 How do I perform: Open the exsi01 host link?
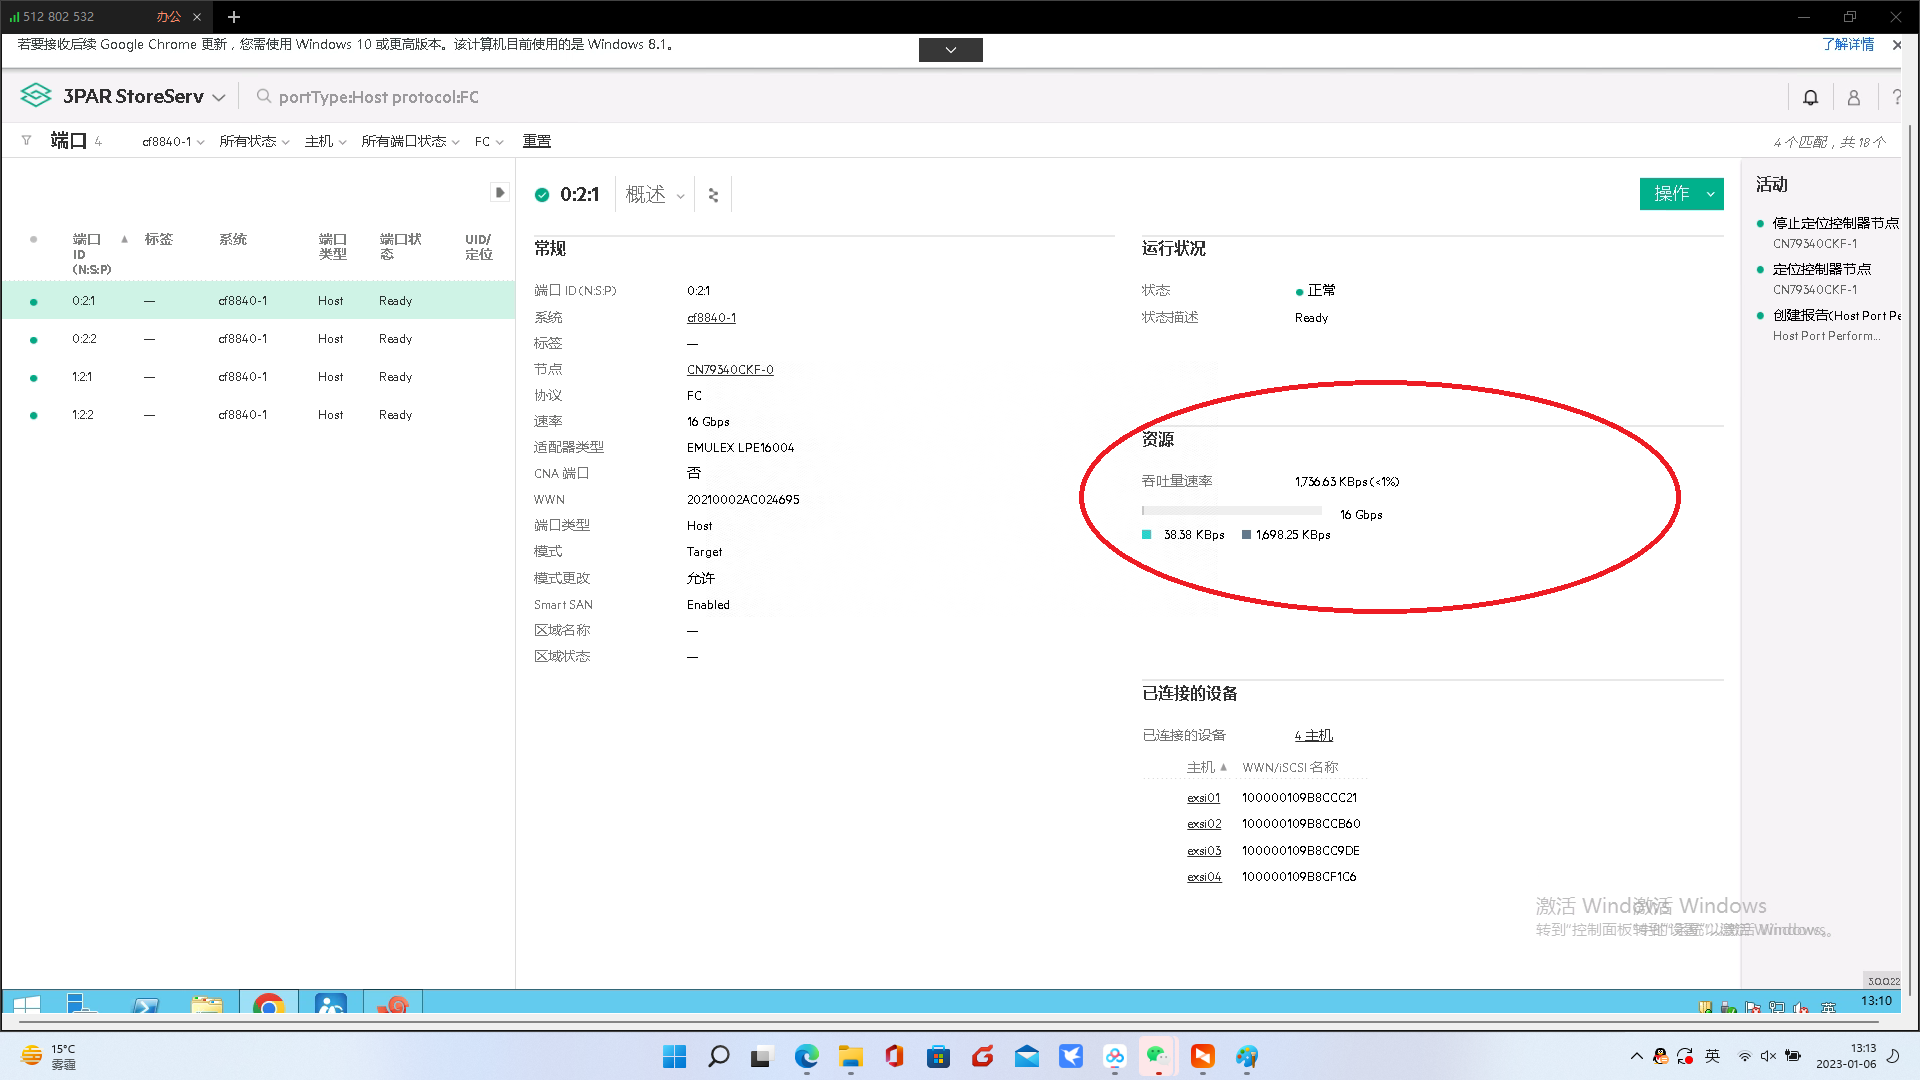point(1203,798)
